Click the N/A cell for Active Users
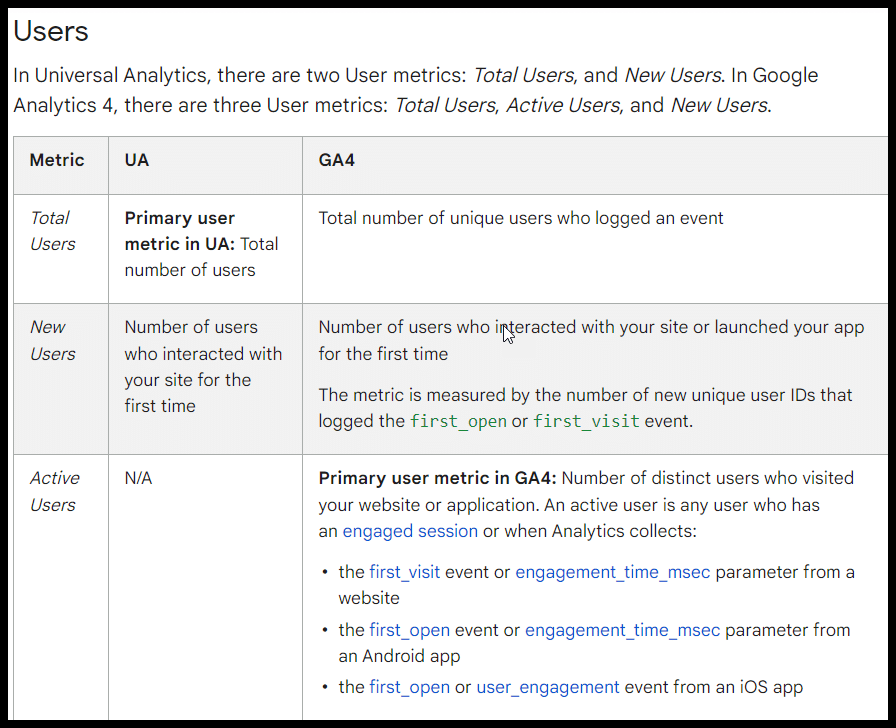 [x=138, y=478]
